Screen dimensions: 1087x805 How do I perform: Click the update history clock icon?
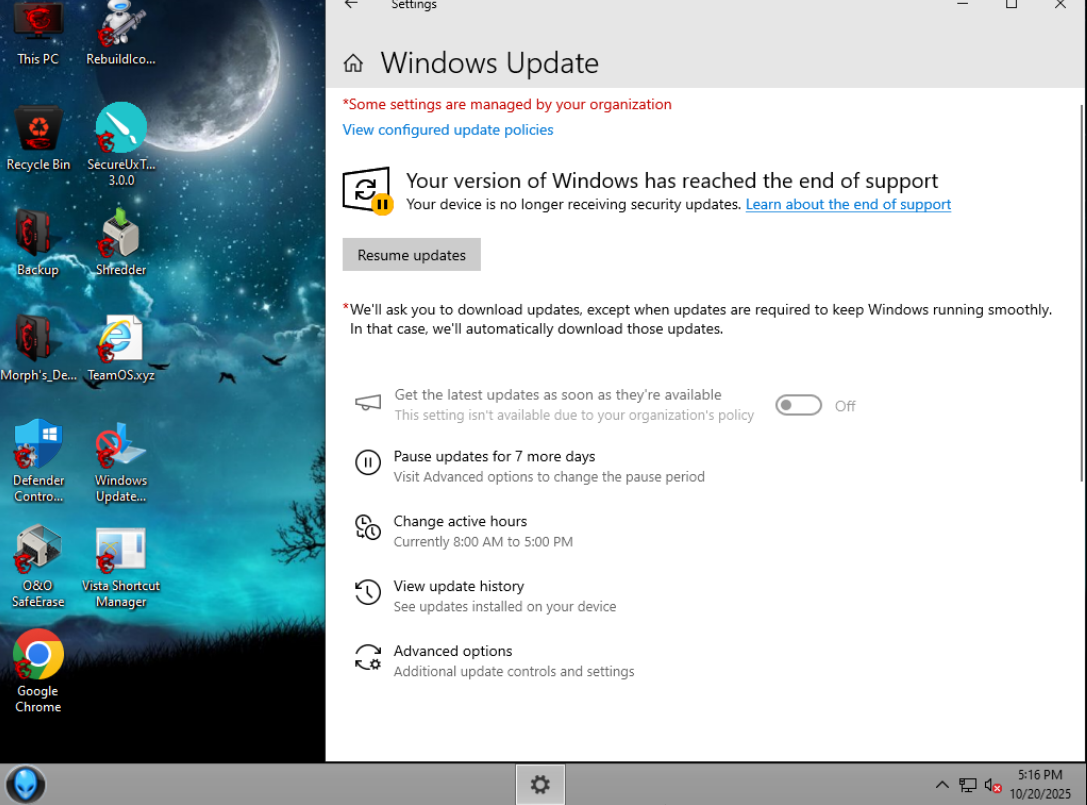[368, 592]
